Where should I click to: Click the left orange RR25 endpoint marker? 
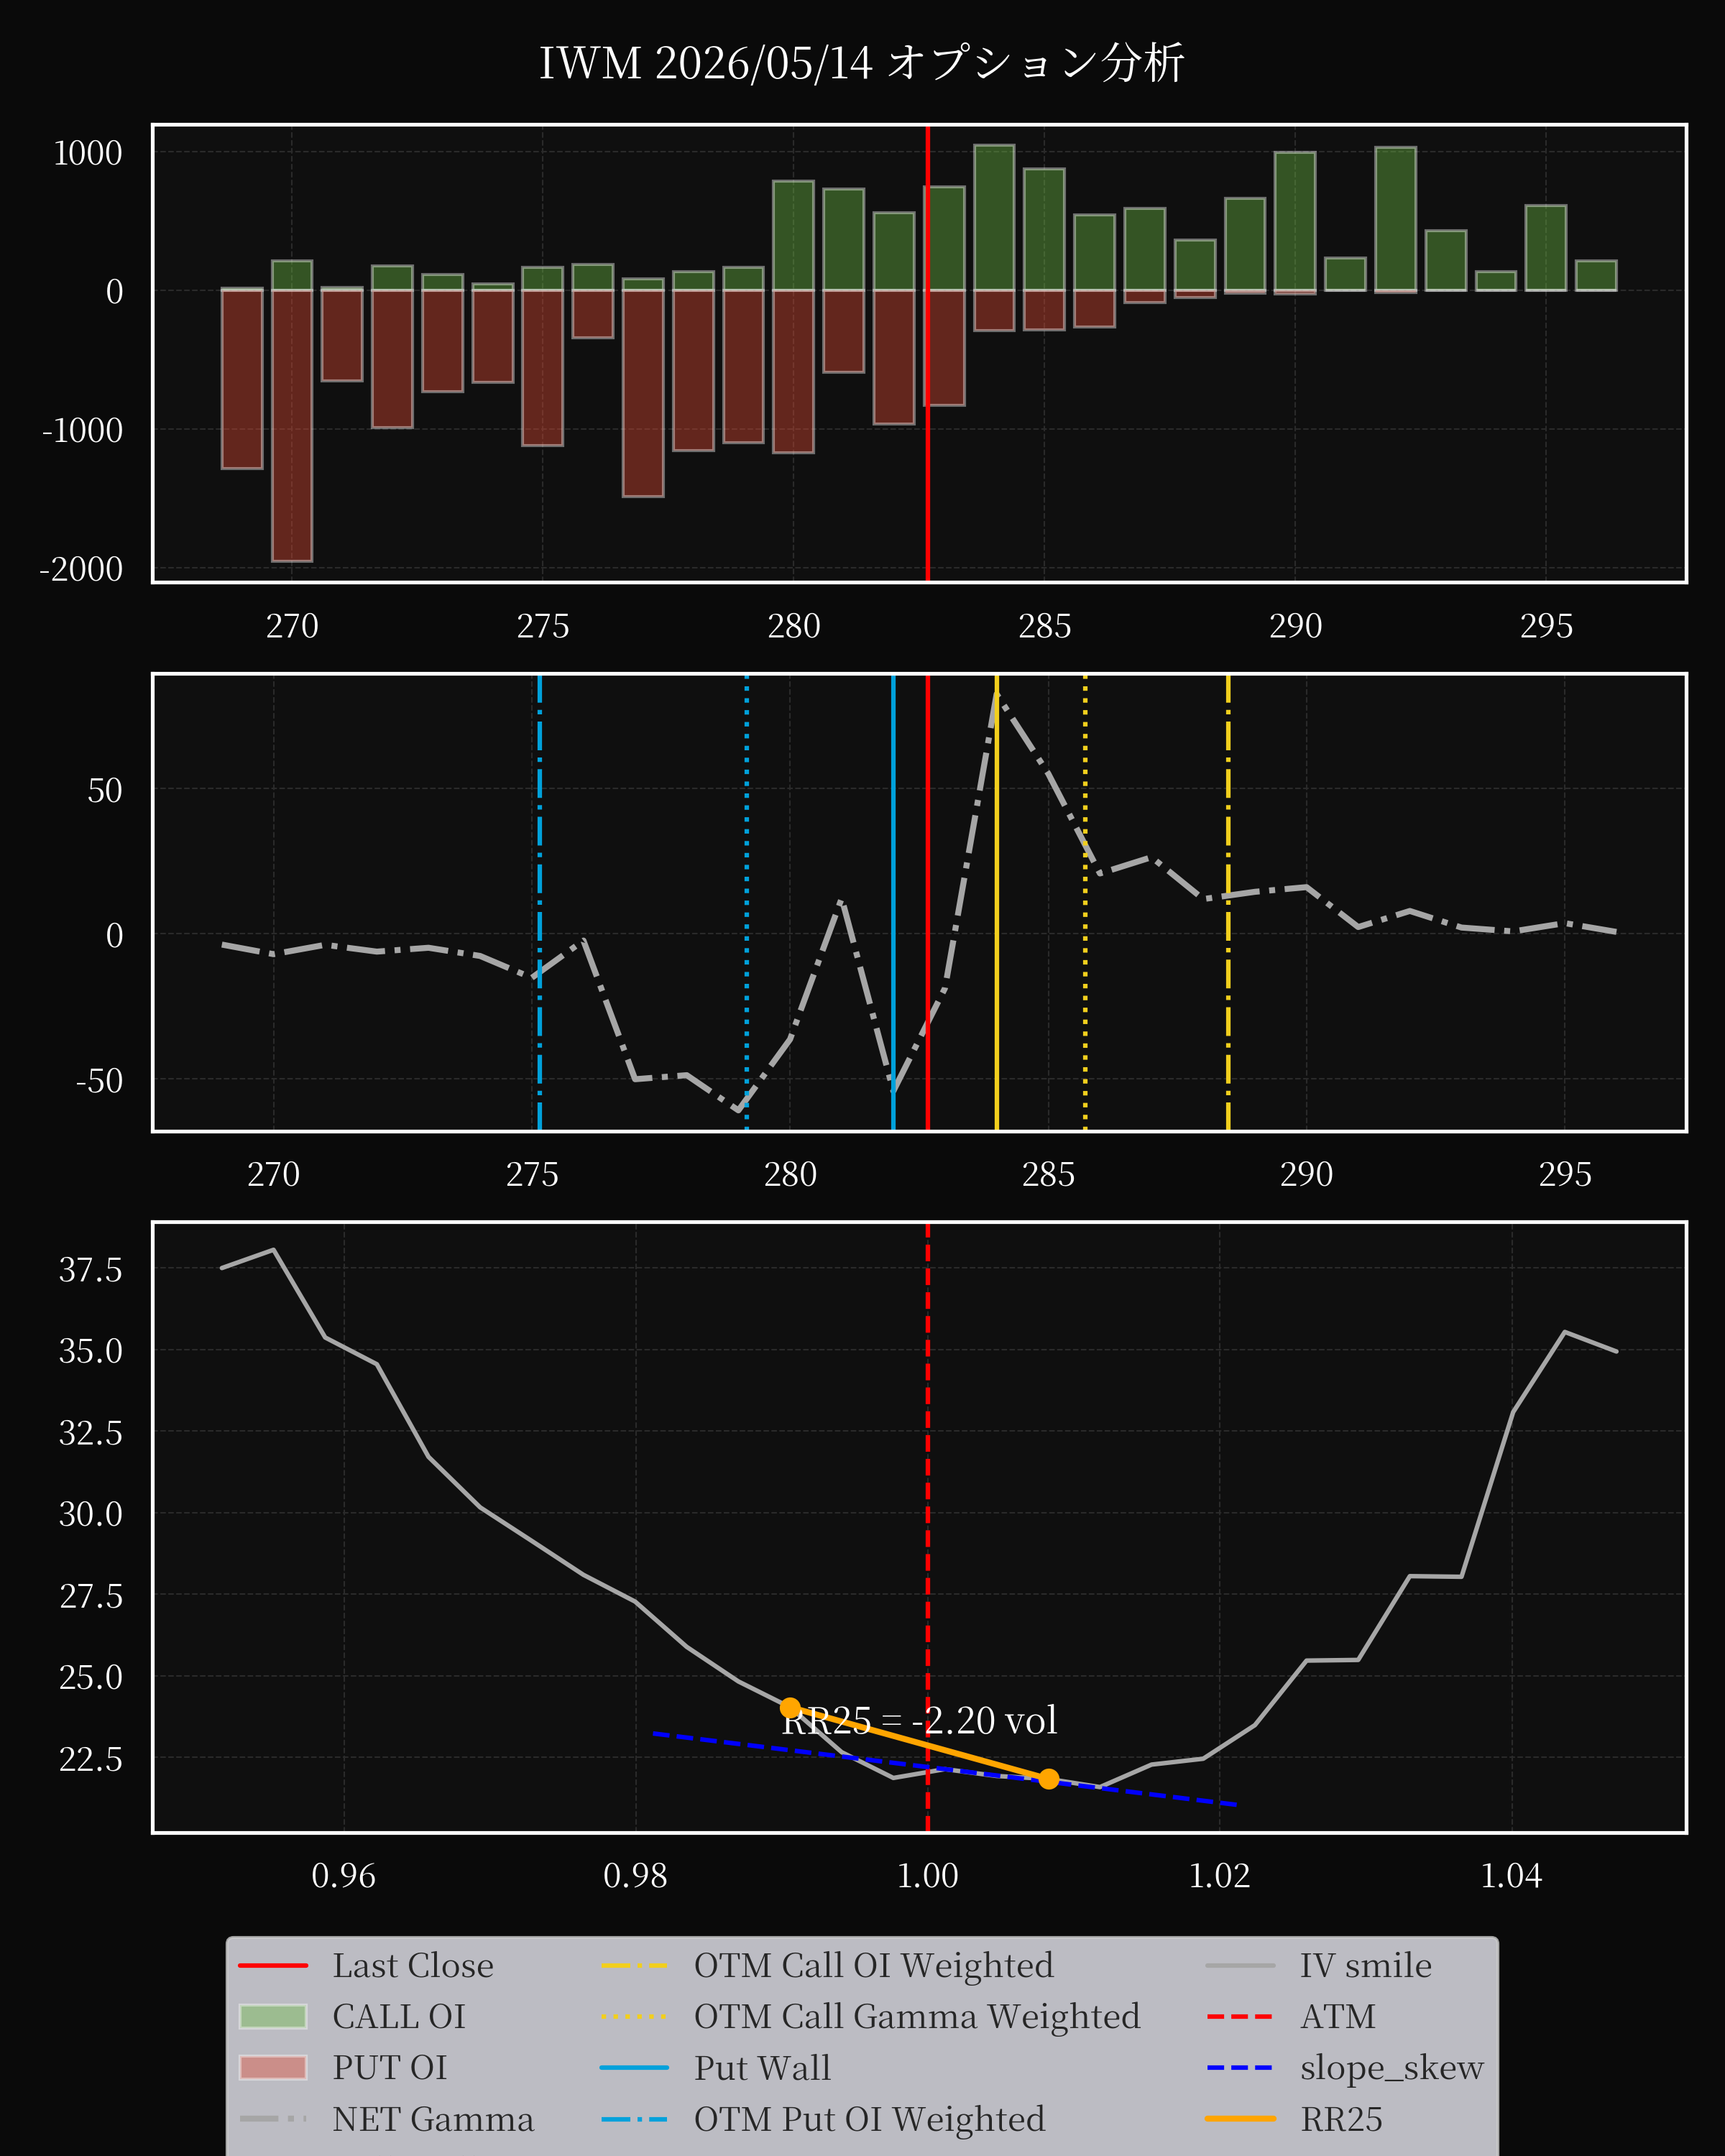pos(790,1708)
